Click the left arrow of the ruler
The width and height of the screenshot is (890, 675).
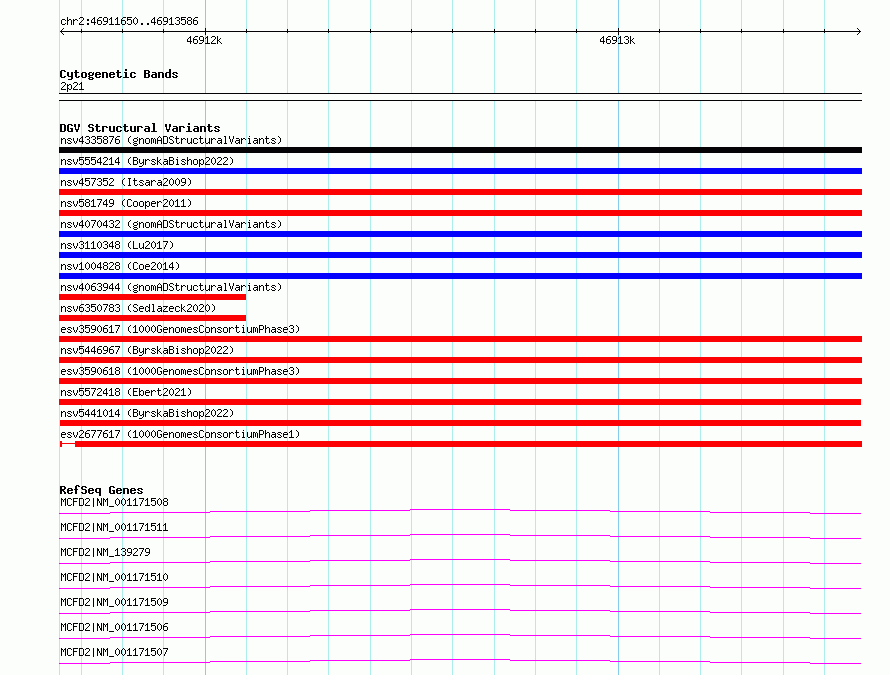tap(62, 31)
